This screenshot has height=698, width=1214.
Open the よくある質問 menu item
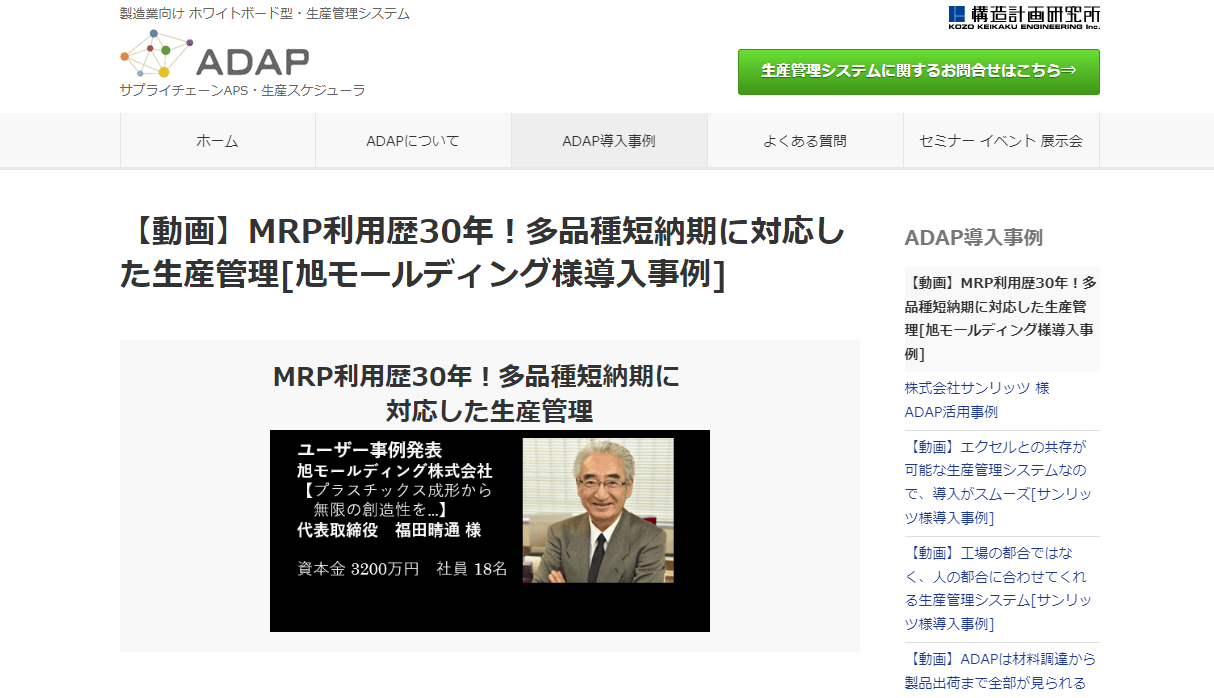point(805,141)
